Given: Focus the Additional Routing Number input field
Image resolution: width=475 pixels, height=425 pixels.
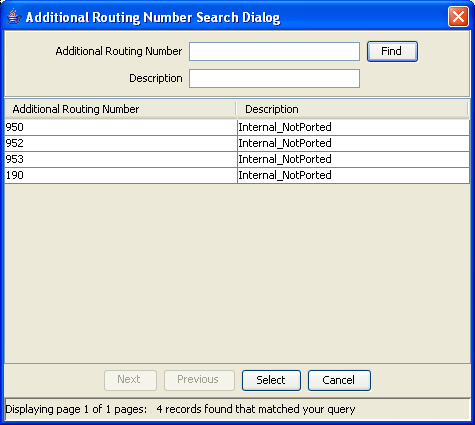Looking at the screenshot, I should coord(274,52).
